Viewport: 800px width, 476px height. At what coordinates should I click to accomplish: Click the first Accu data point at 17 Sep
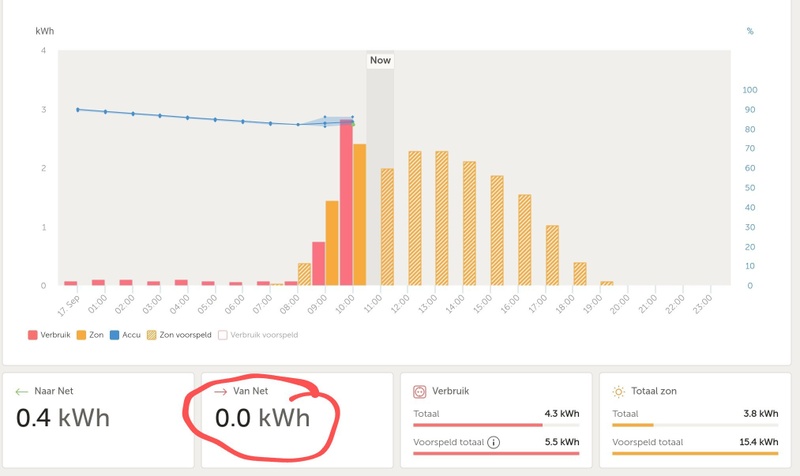78,110
